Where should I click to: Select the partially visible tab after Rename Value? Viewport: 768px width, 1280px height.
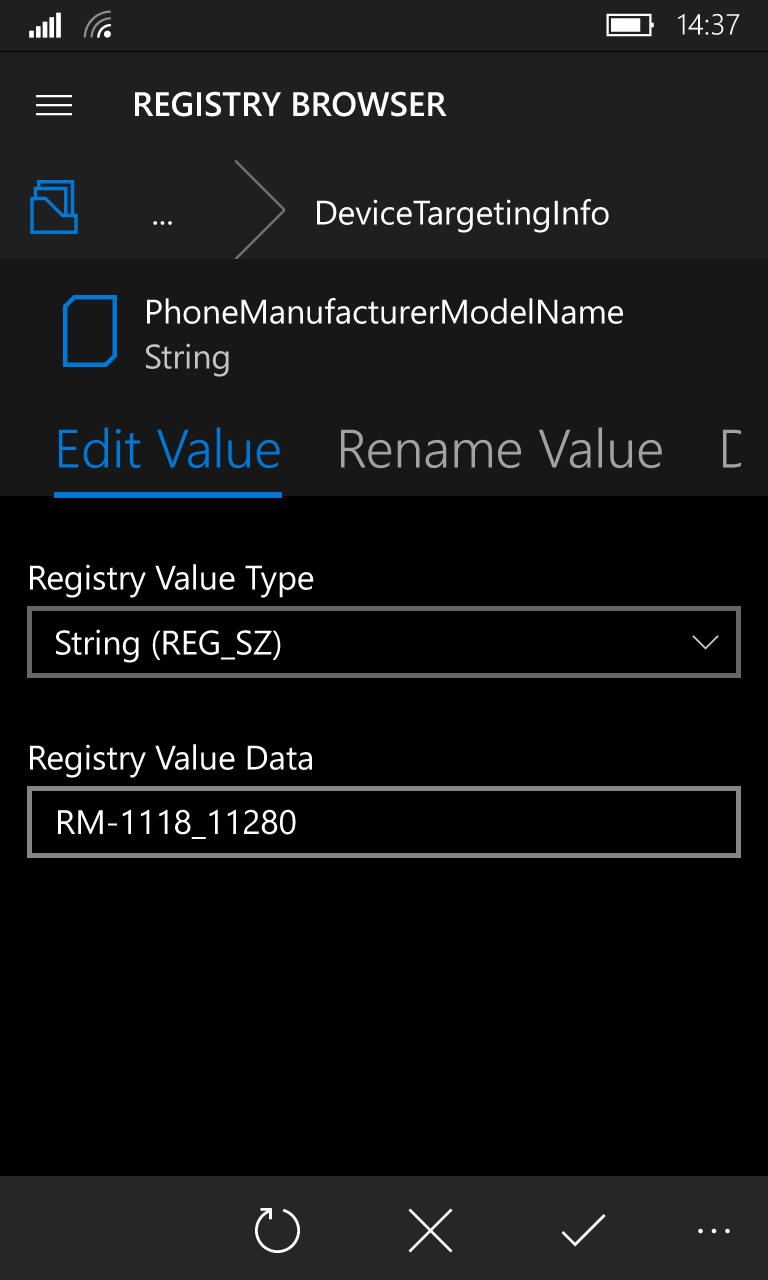pyautogui.click(x=731, y=450)
